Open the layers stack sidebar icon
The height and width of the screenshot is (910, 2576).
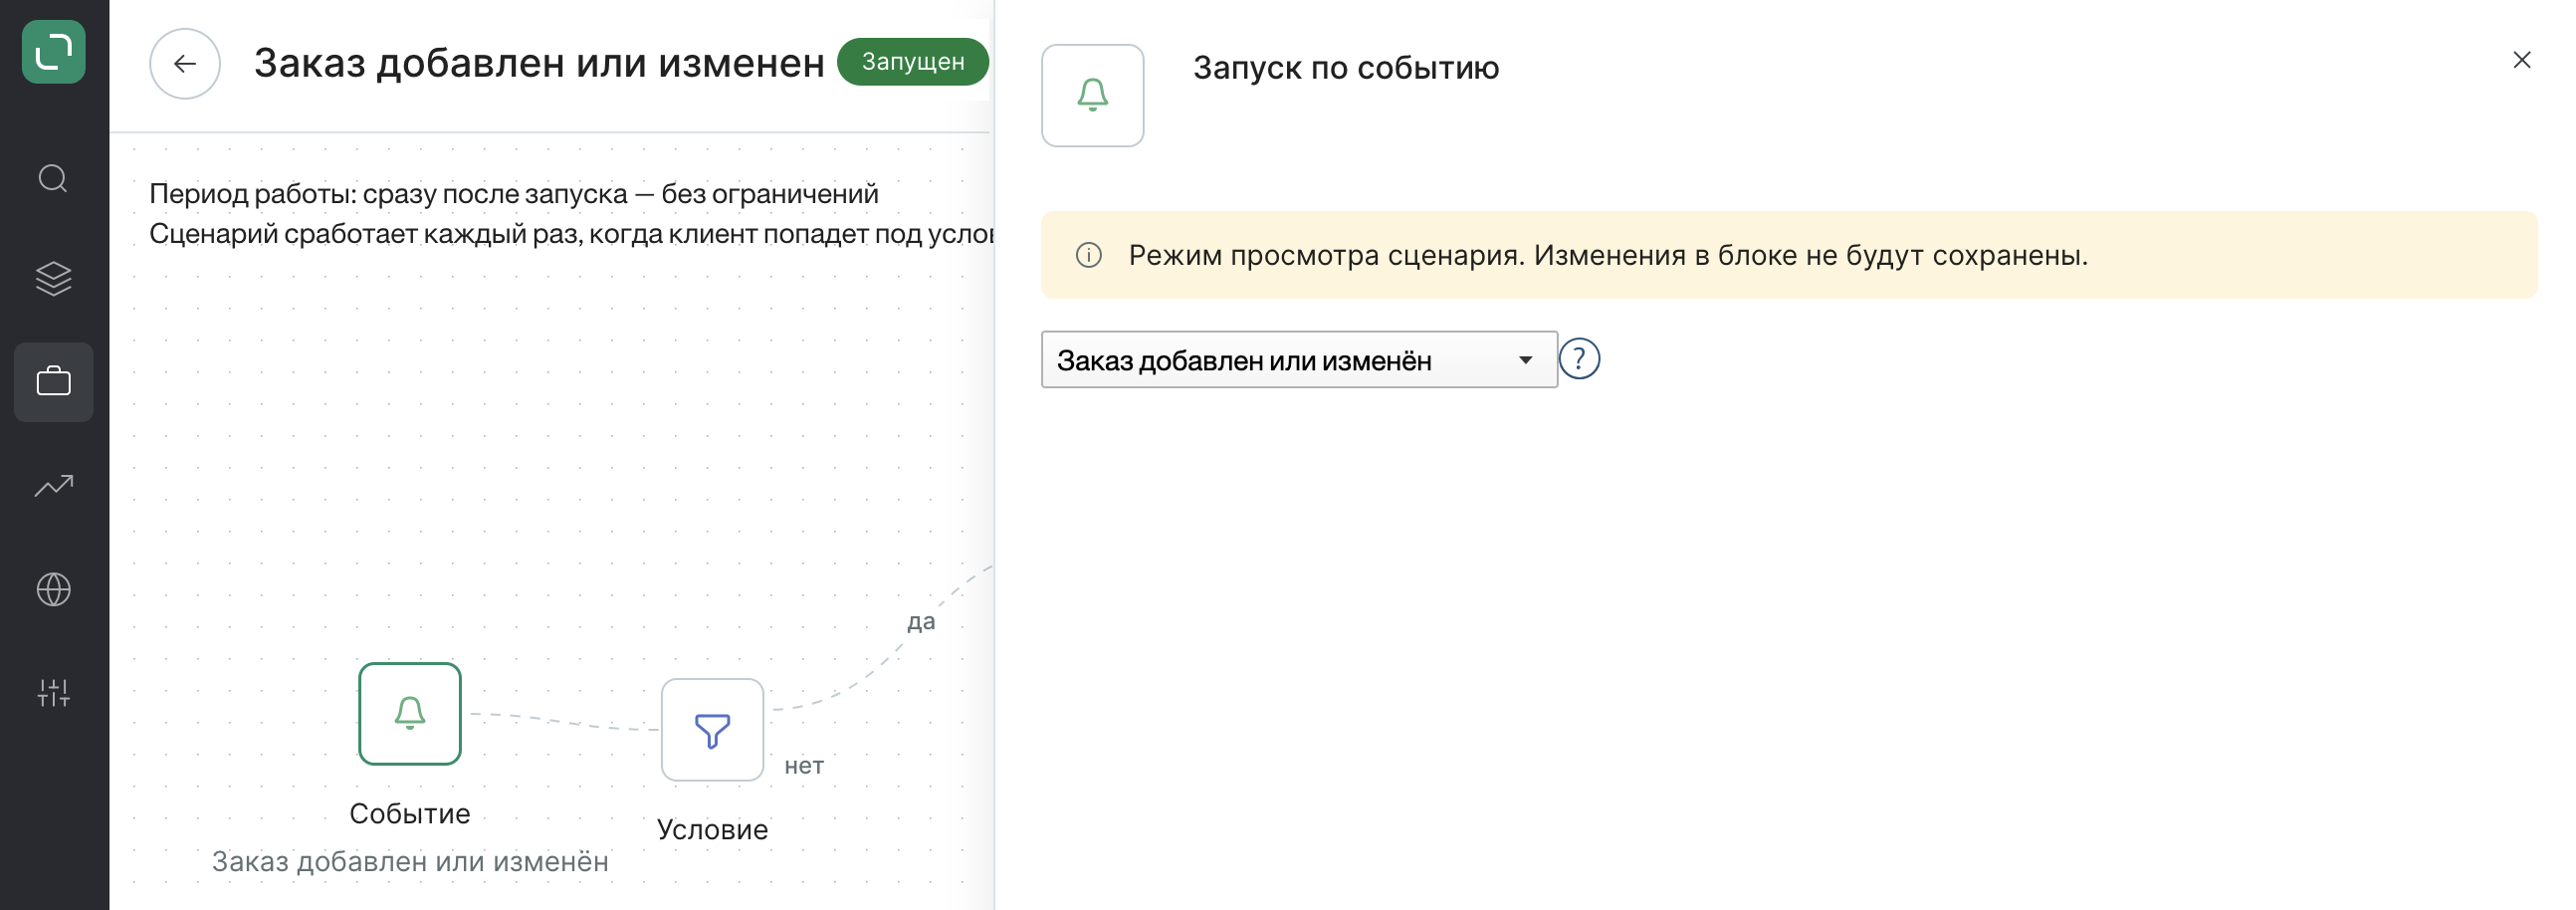click(x=53, y=279)
